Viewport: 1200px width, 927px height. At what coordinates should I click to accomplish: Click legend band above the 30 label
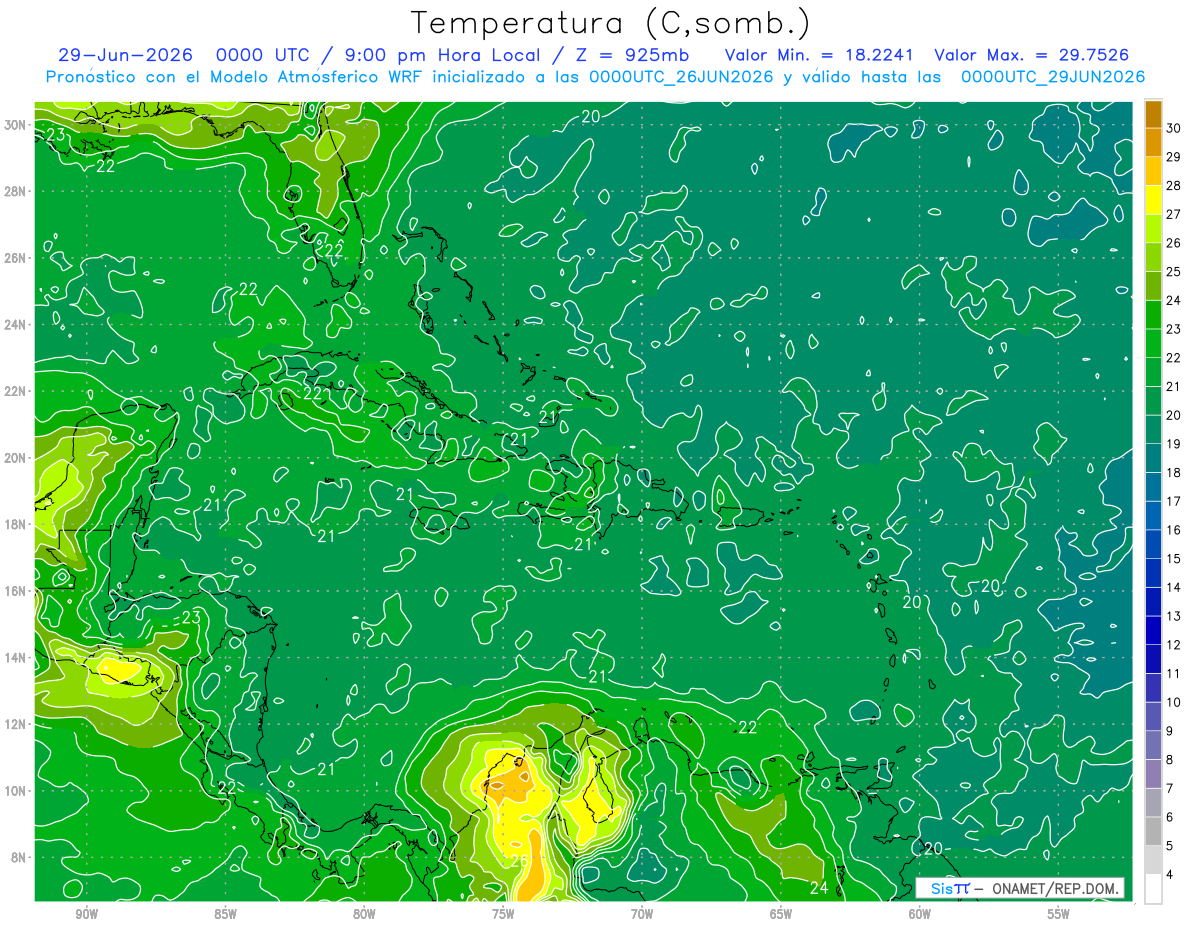pos(1154,114)
